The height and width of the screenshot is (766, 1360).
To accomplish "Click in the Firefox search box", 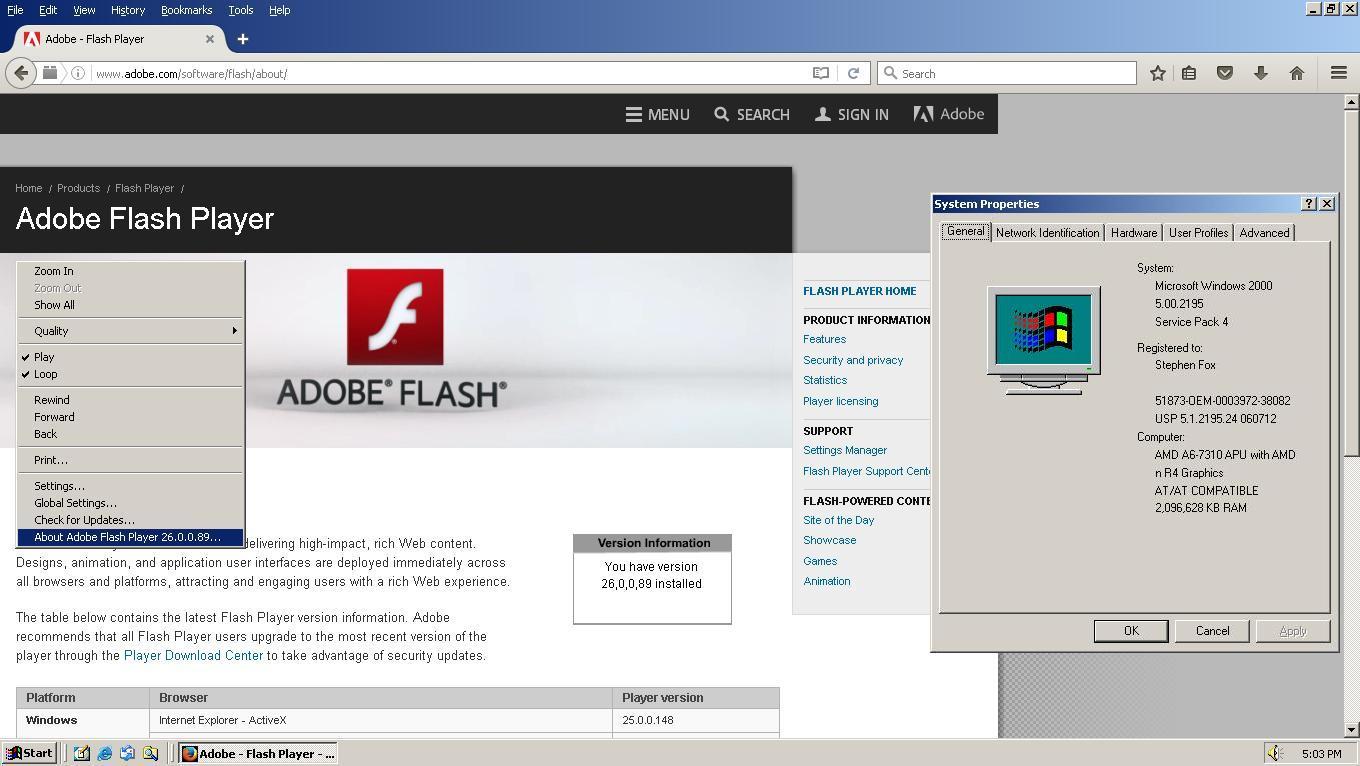I will click(x=1007, y=73).
